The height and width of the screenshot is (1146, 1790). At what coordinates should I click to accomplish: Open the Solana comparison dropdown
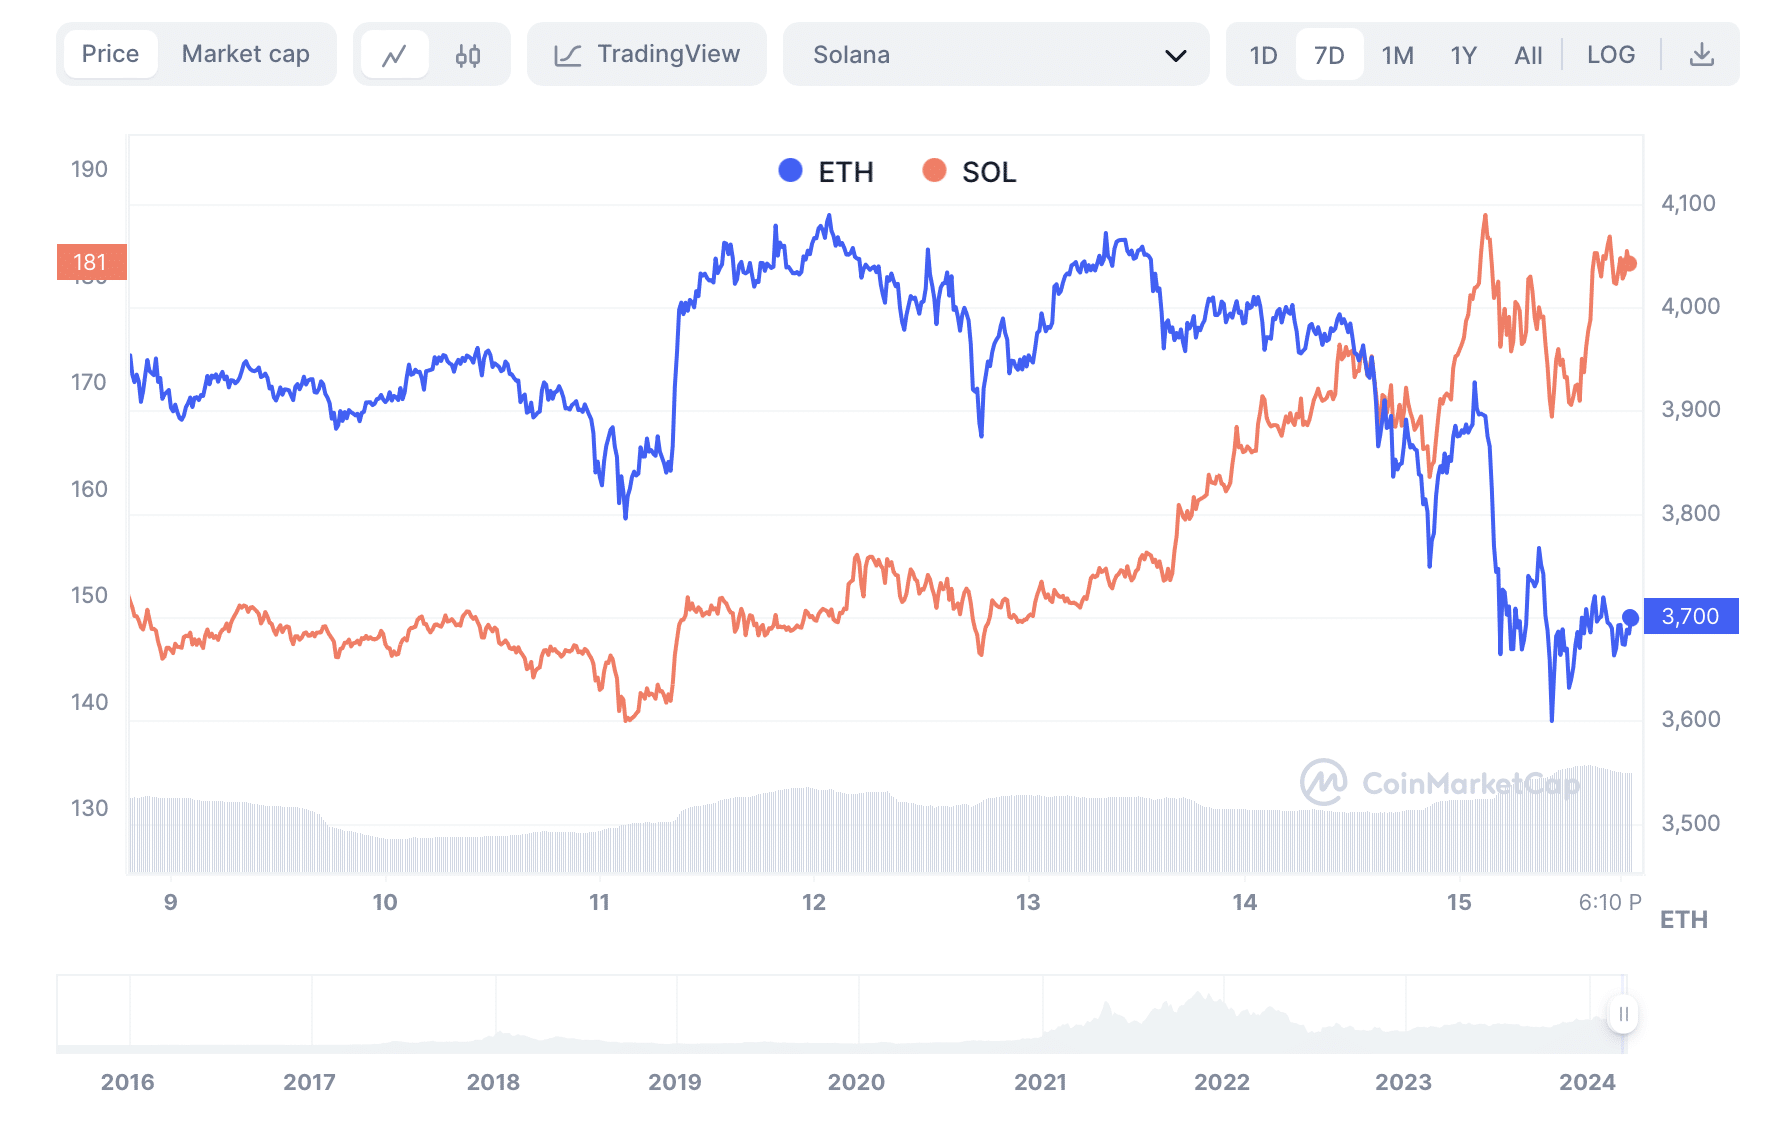(996, 54)
